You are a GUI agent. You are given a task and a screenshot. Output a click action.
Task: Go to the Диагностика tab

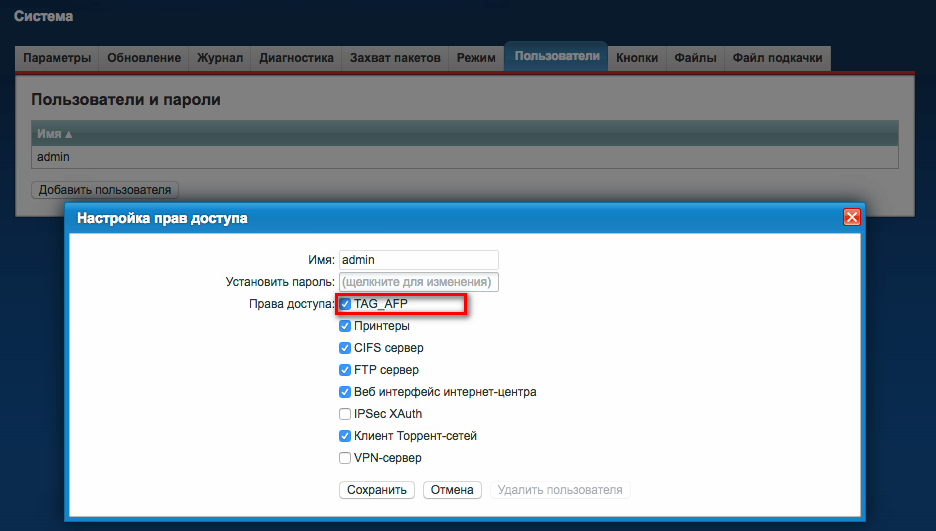coord(296,58)
